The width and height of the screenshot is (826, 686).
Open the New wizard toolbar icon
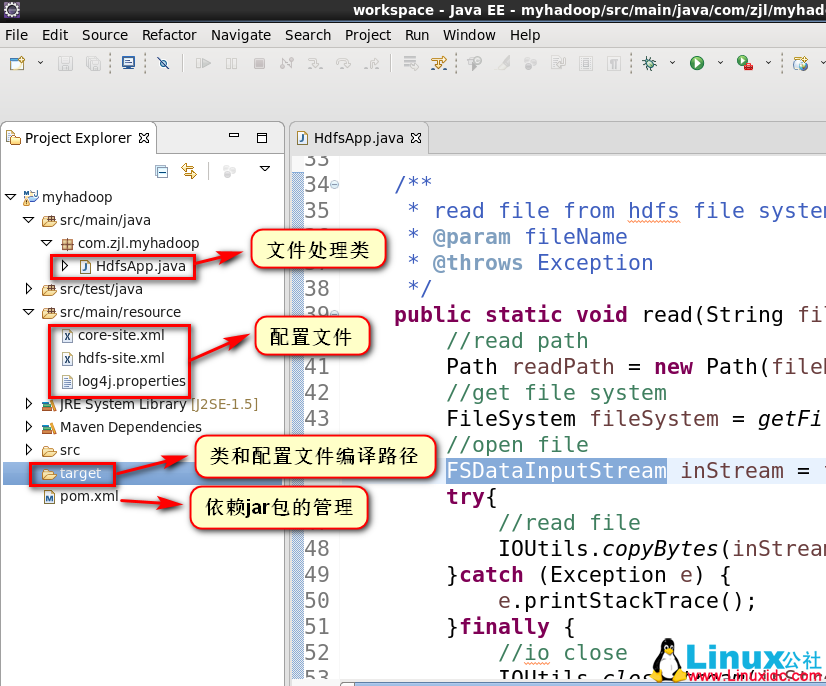pyautogui.click(x=15, y=63)
